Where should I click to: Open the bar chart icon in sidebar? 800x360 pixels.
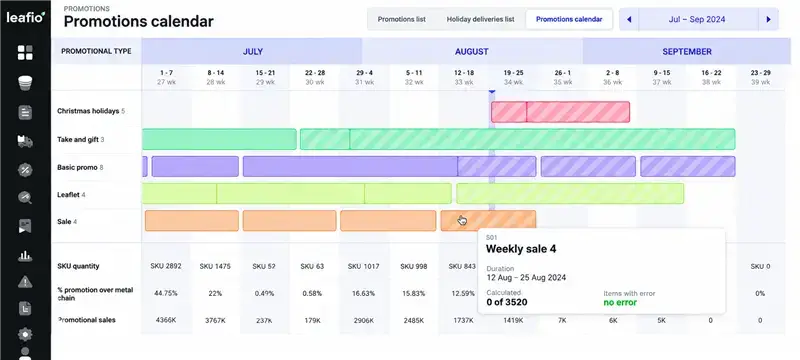pyautogui.click(x=25, y=256)
